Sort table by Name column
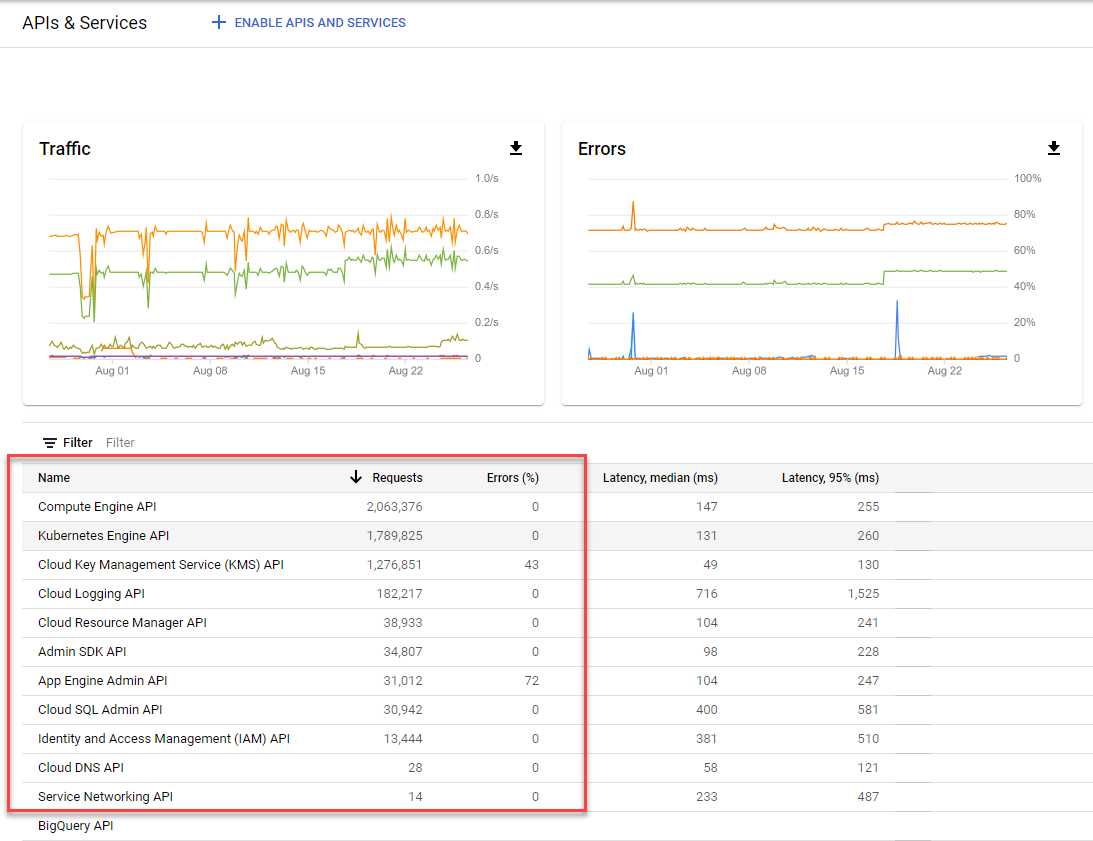Viewport: 1093px width, 841px height. pos(54,478)
